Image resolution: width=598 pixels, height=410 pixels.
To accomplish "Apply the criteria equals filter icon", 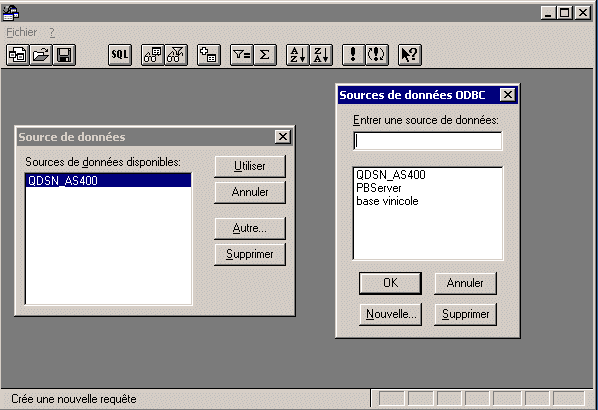I will click(242, 55).
